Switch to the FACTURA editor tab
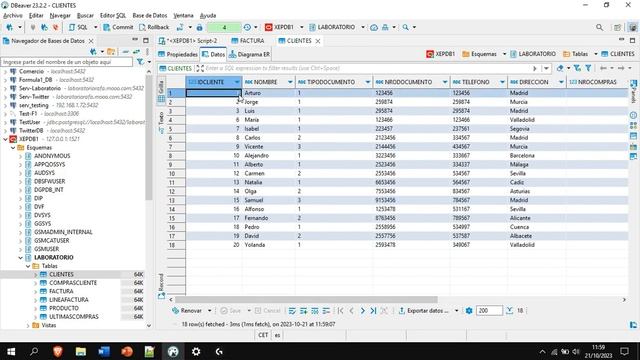This screenshot has width=640, height=360. (x=248, y=41)
